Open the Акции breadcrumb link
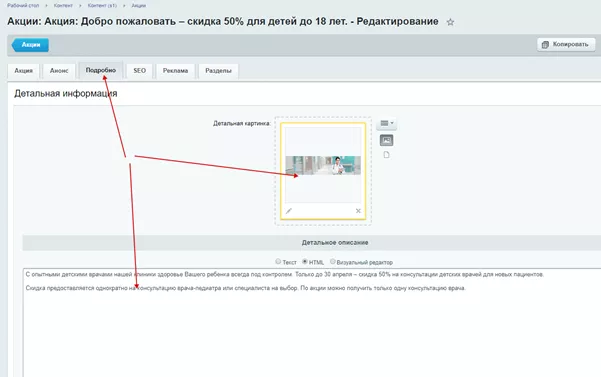601x377 pixels. tap(139, 5)
